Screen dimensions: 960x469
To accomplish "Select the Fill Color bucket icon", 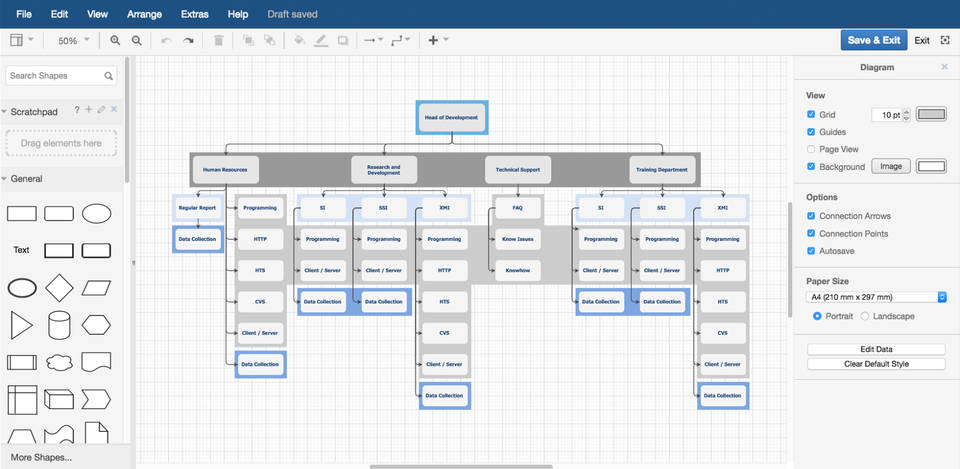I will click(298, 41).
